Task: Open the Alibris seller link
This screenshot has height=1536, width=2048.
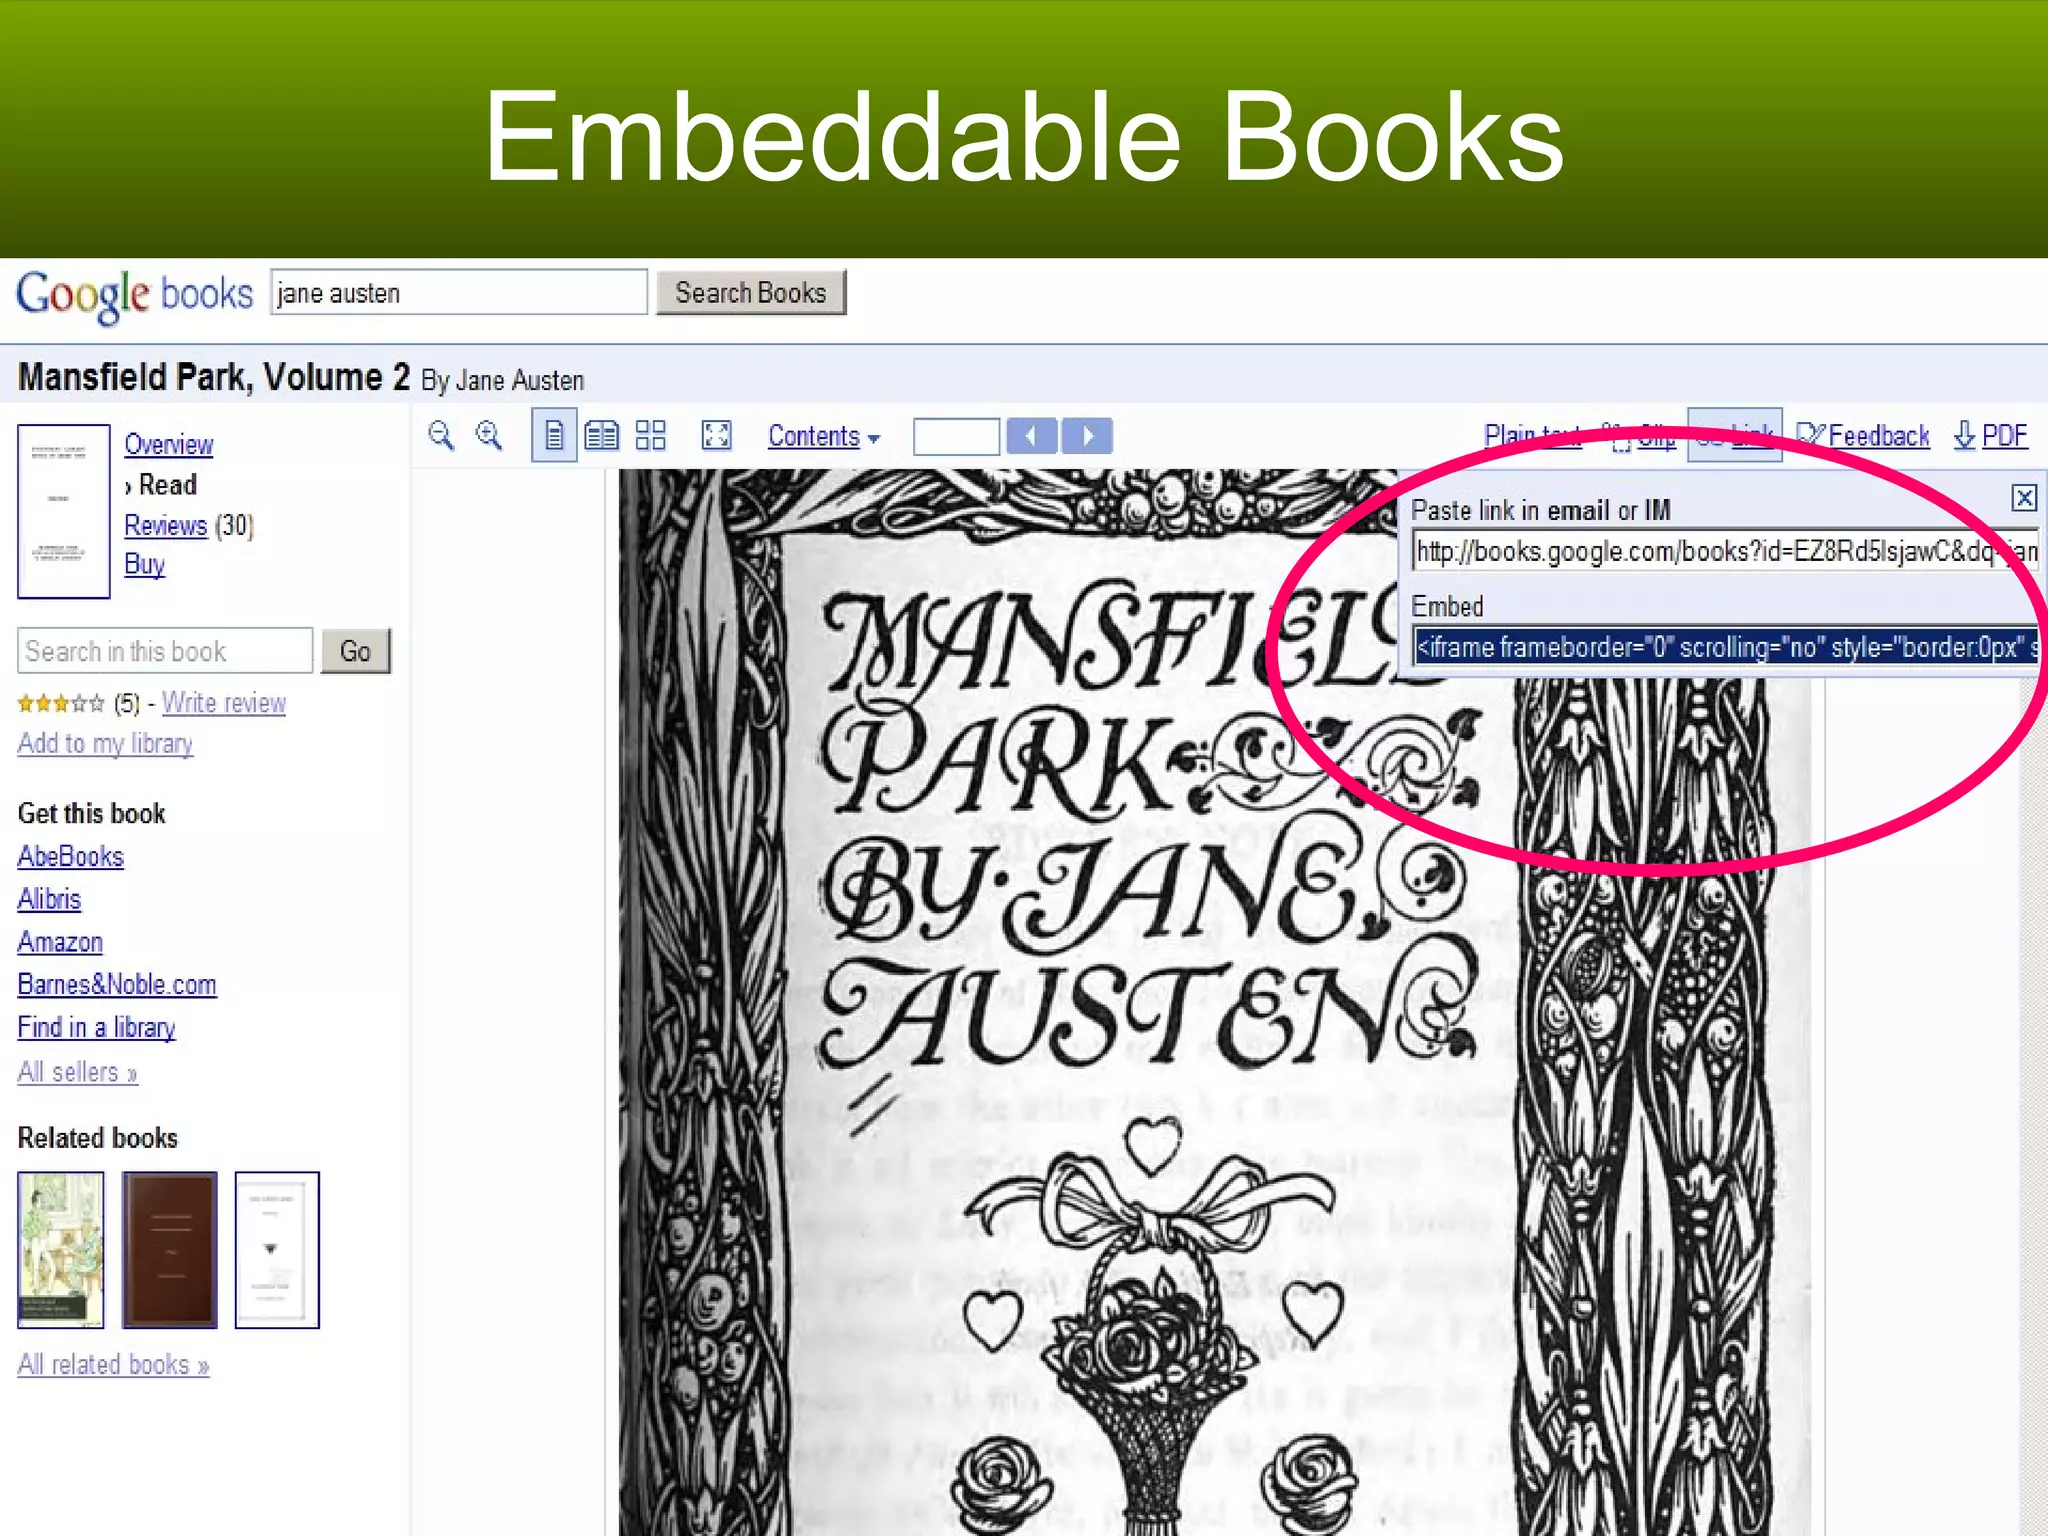Action: pyautogui.click(x=49, y=899)
